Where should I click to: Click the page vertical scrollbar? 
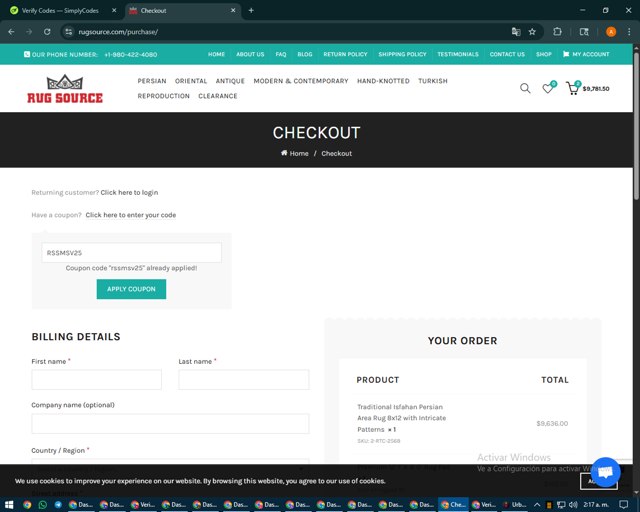coord(636,127)
